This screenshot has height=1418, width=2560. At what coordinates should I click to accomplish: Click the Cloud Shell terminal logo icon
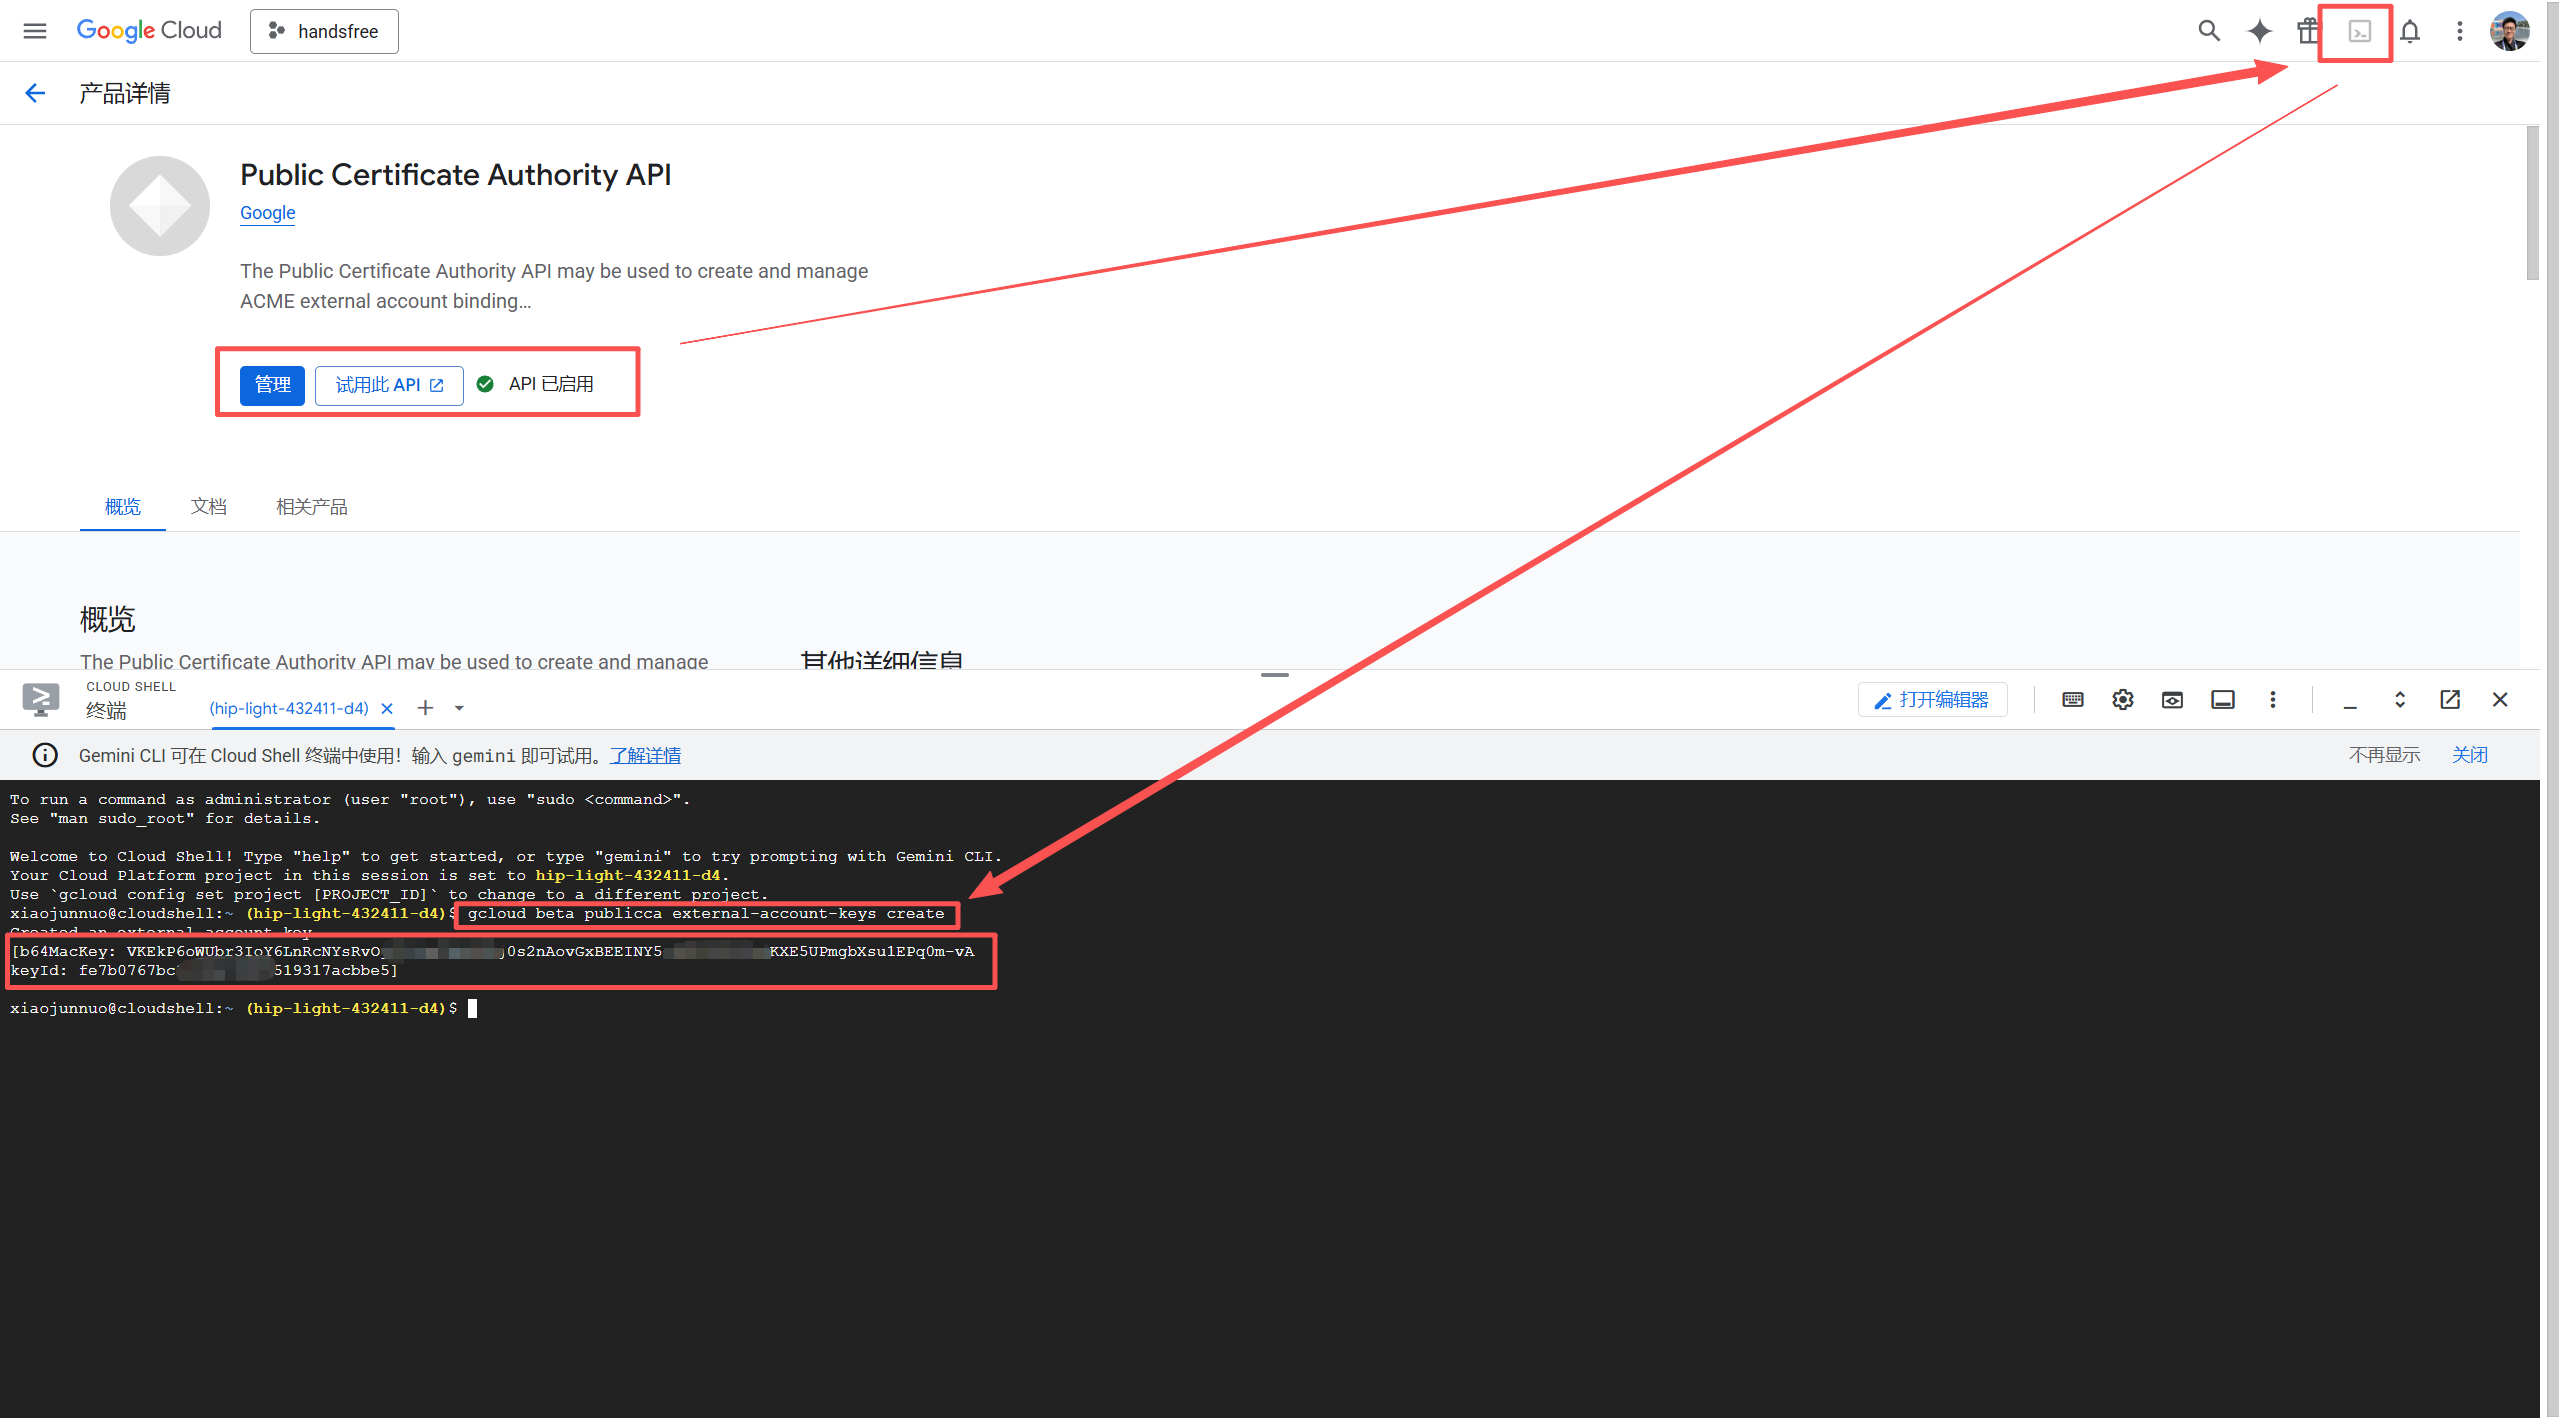coord(41,699)
